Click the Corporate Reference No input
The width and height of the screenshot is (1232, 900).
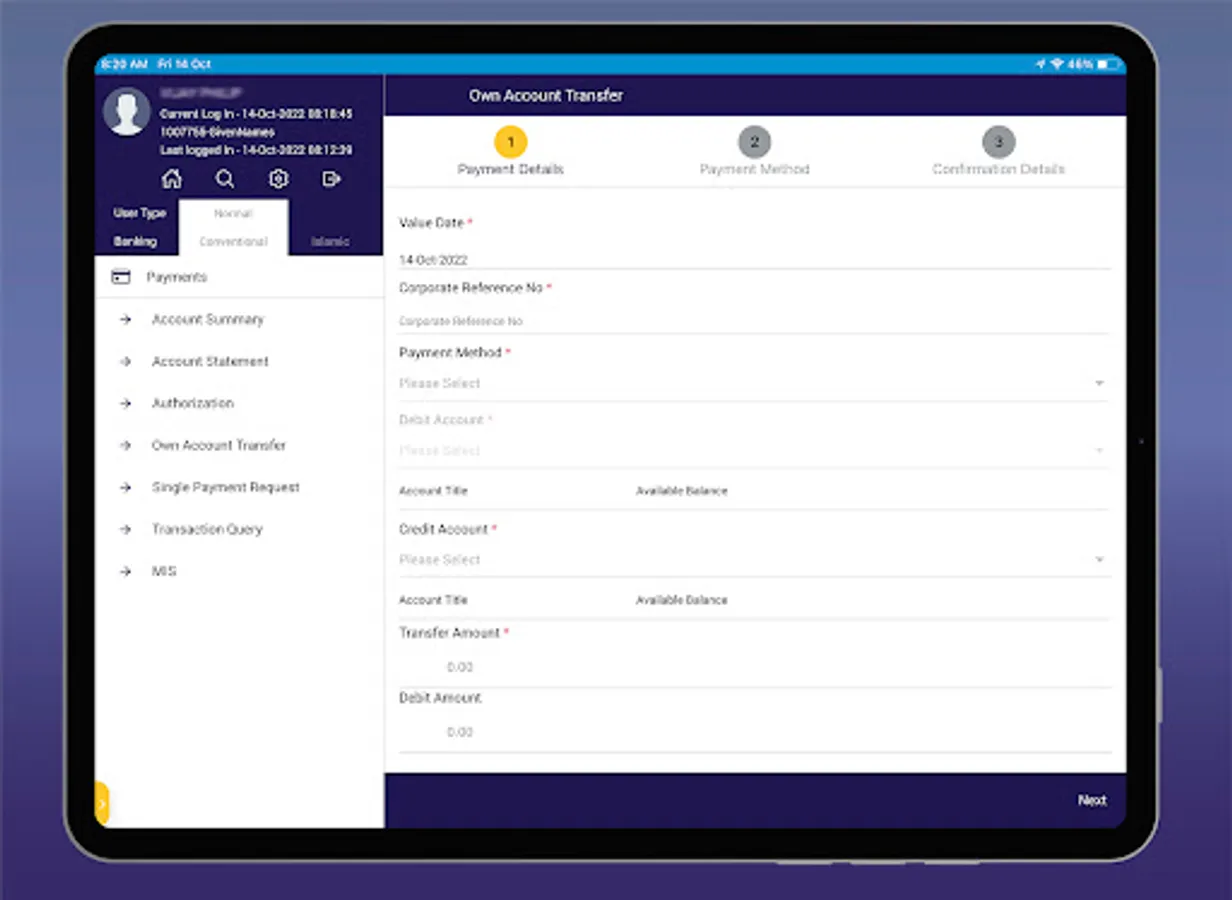pyautogui.click(x=754, y=321)
